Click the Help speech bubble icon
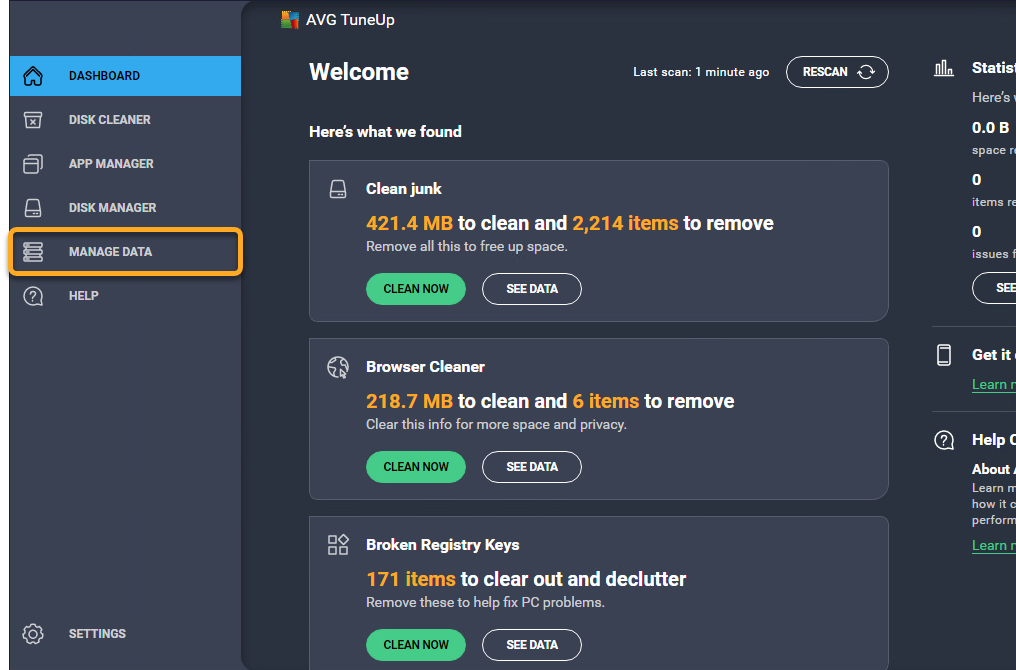Image resolution: width=1016 pixels, height=670 pixels. 33,296
